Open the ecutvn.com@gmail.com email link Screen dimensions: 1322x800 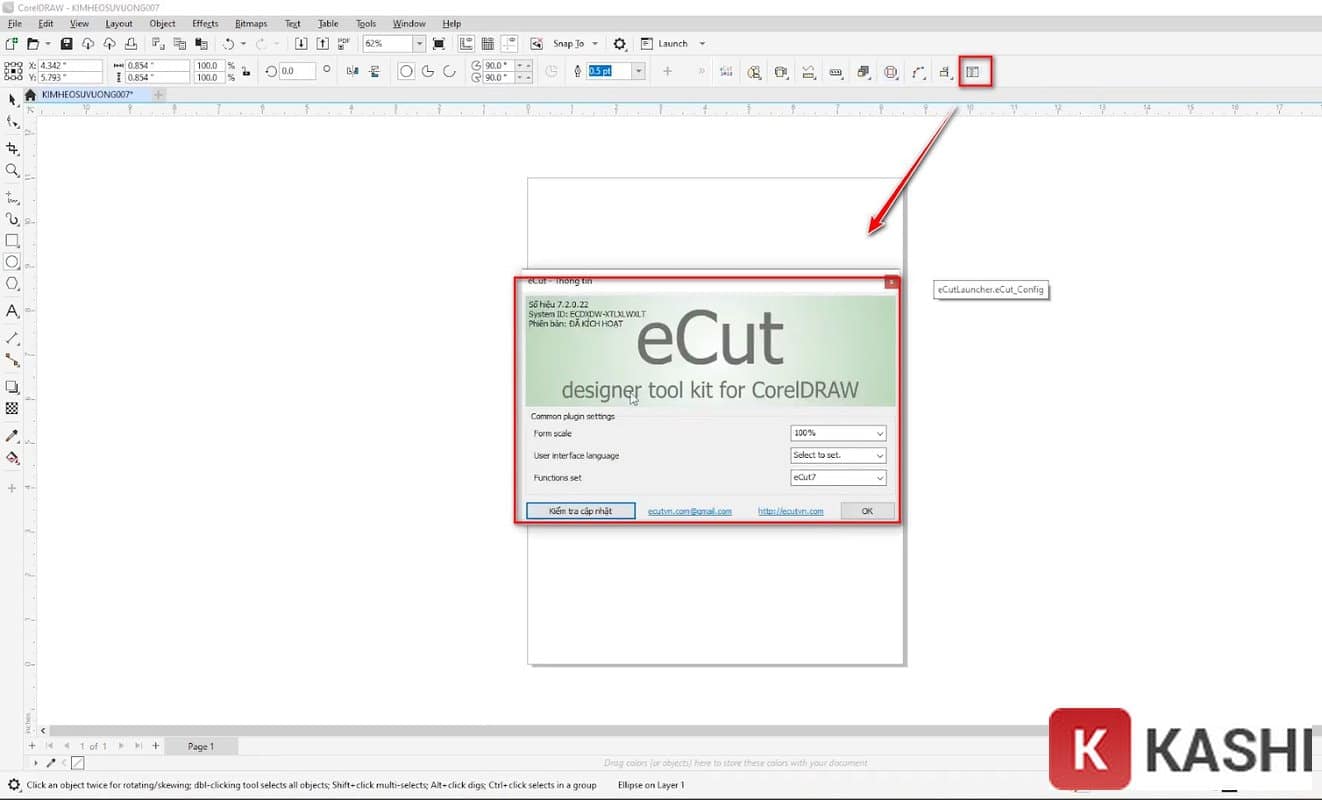tap(690, 511)
